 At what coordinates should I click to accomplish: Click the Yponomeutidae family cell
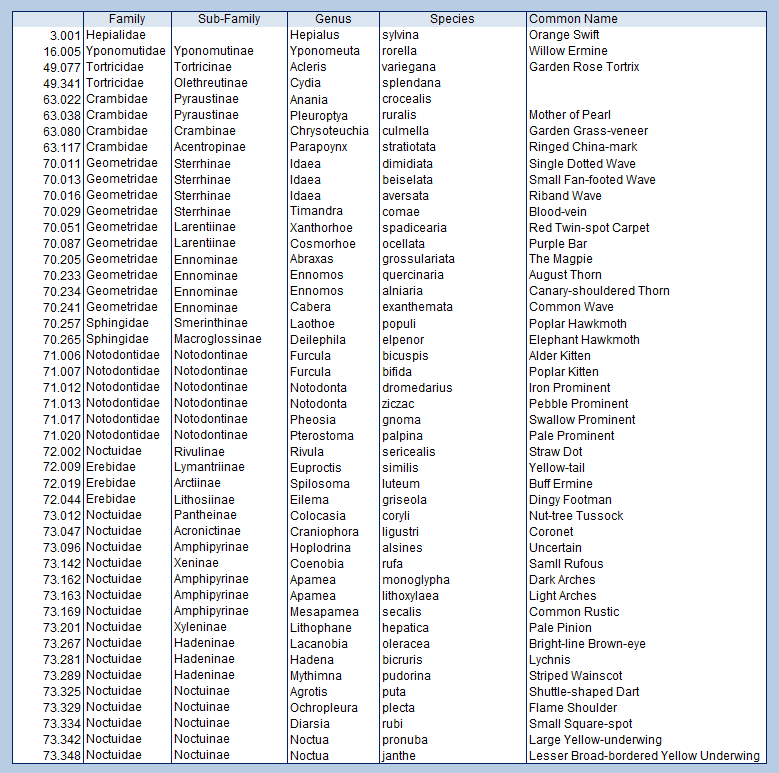pos(126,51)
